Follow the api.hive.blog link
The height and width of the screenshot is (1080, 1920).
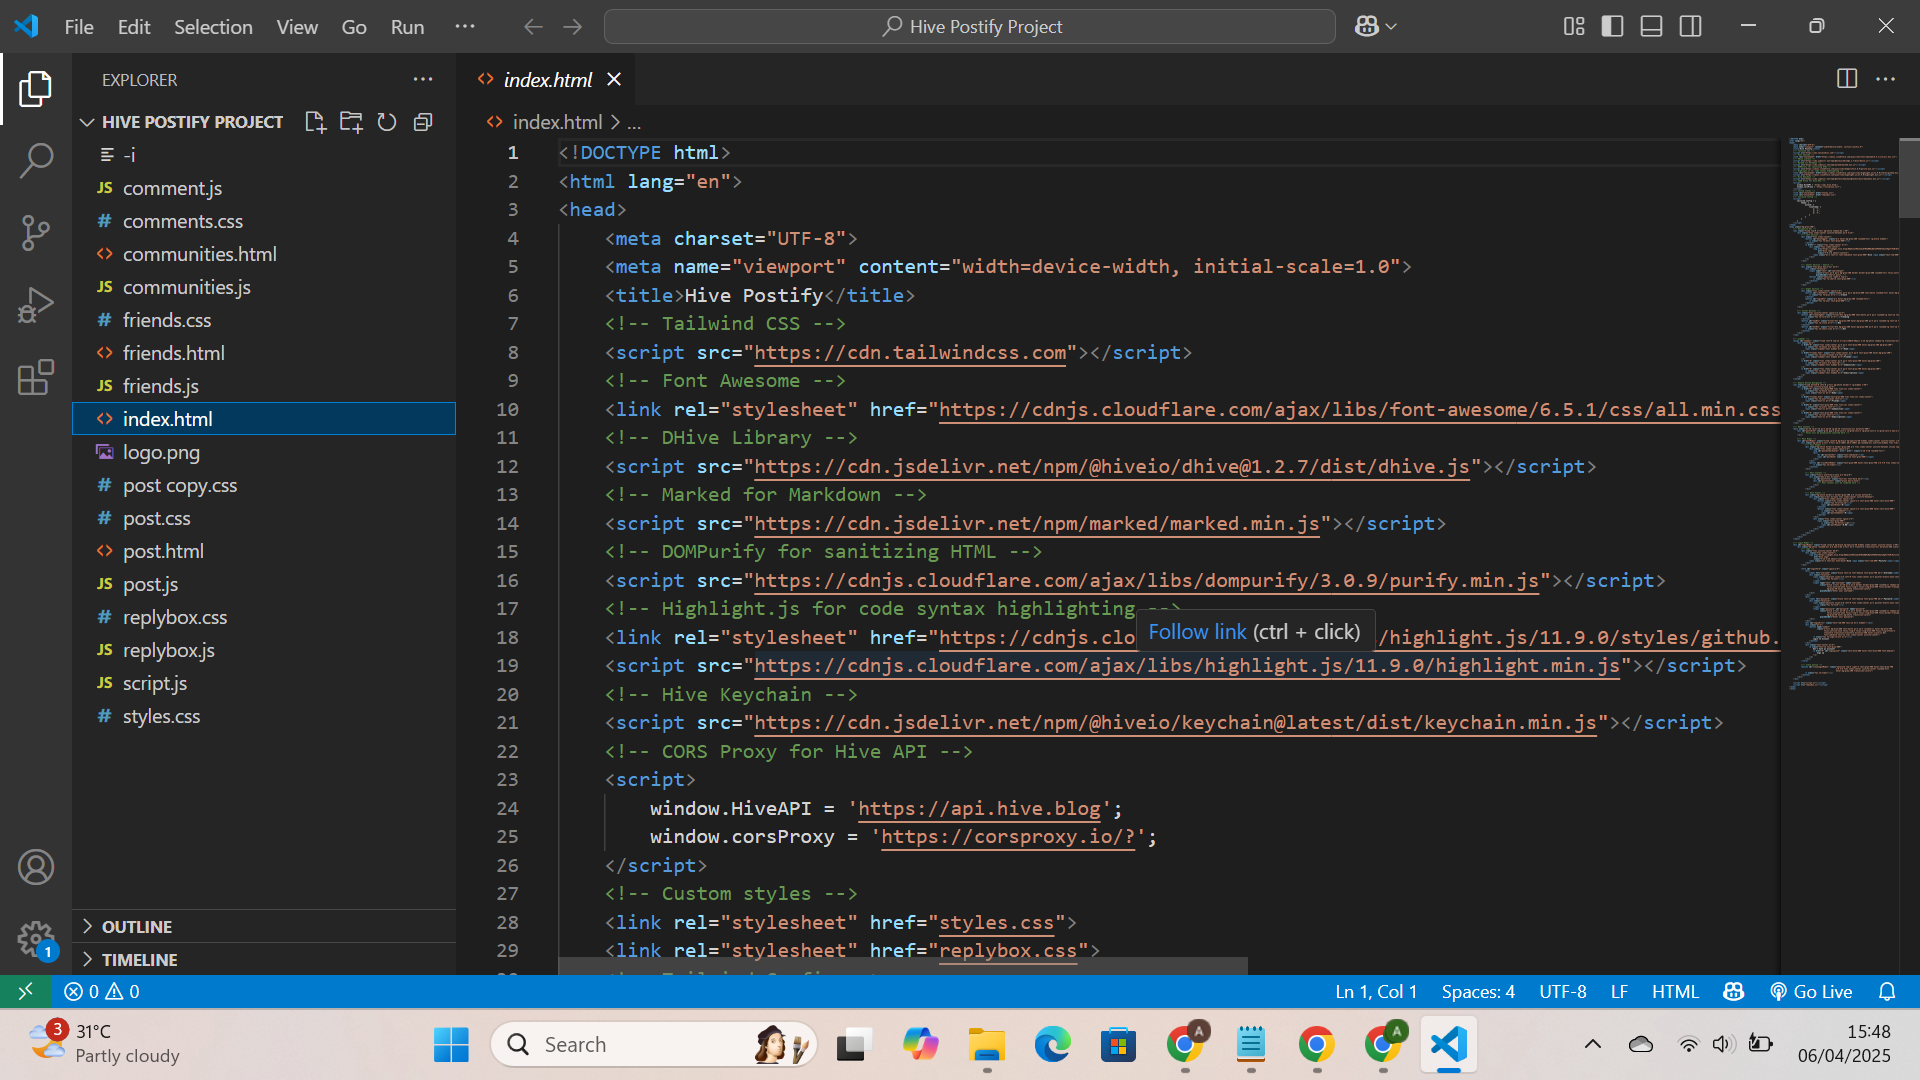[x=979, y=808]
